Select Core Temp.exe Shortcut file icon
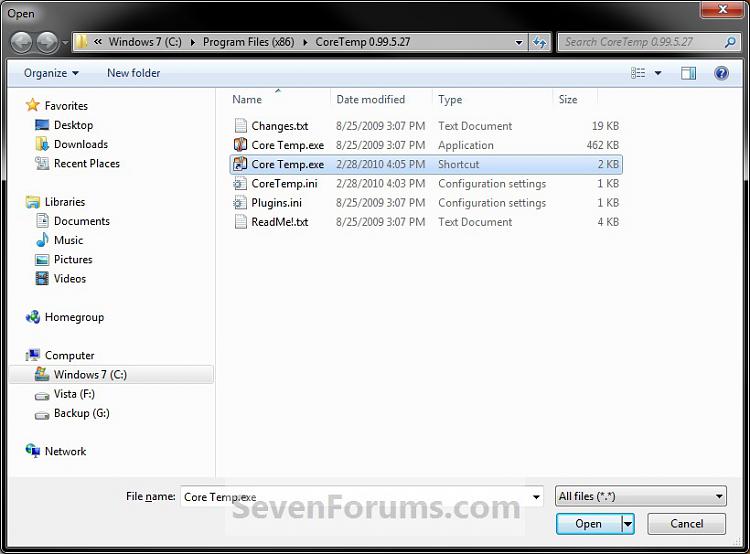750x554 pixels. pyautogui.click(x=240, y=164)
